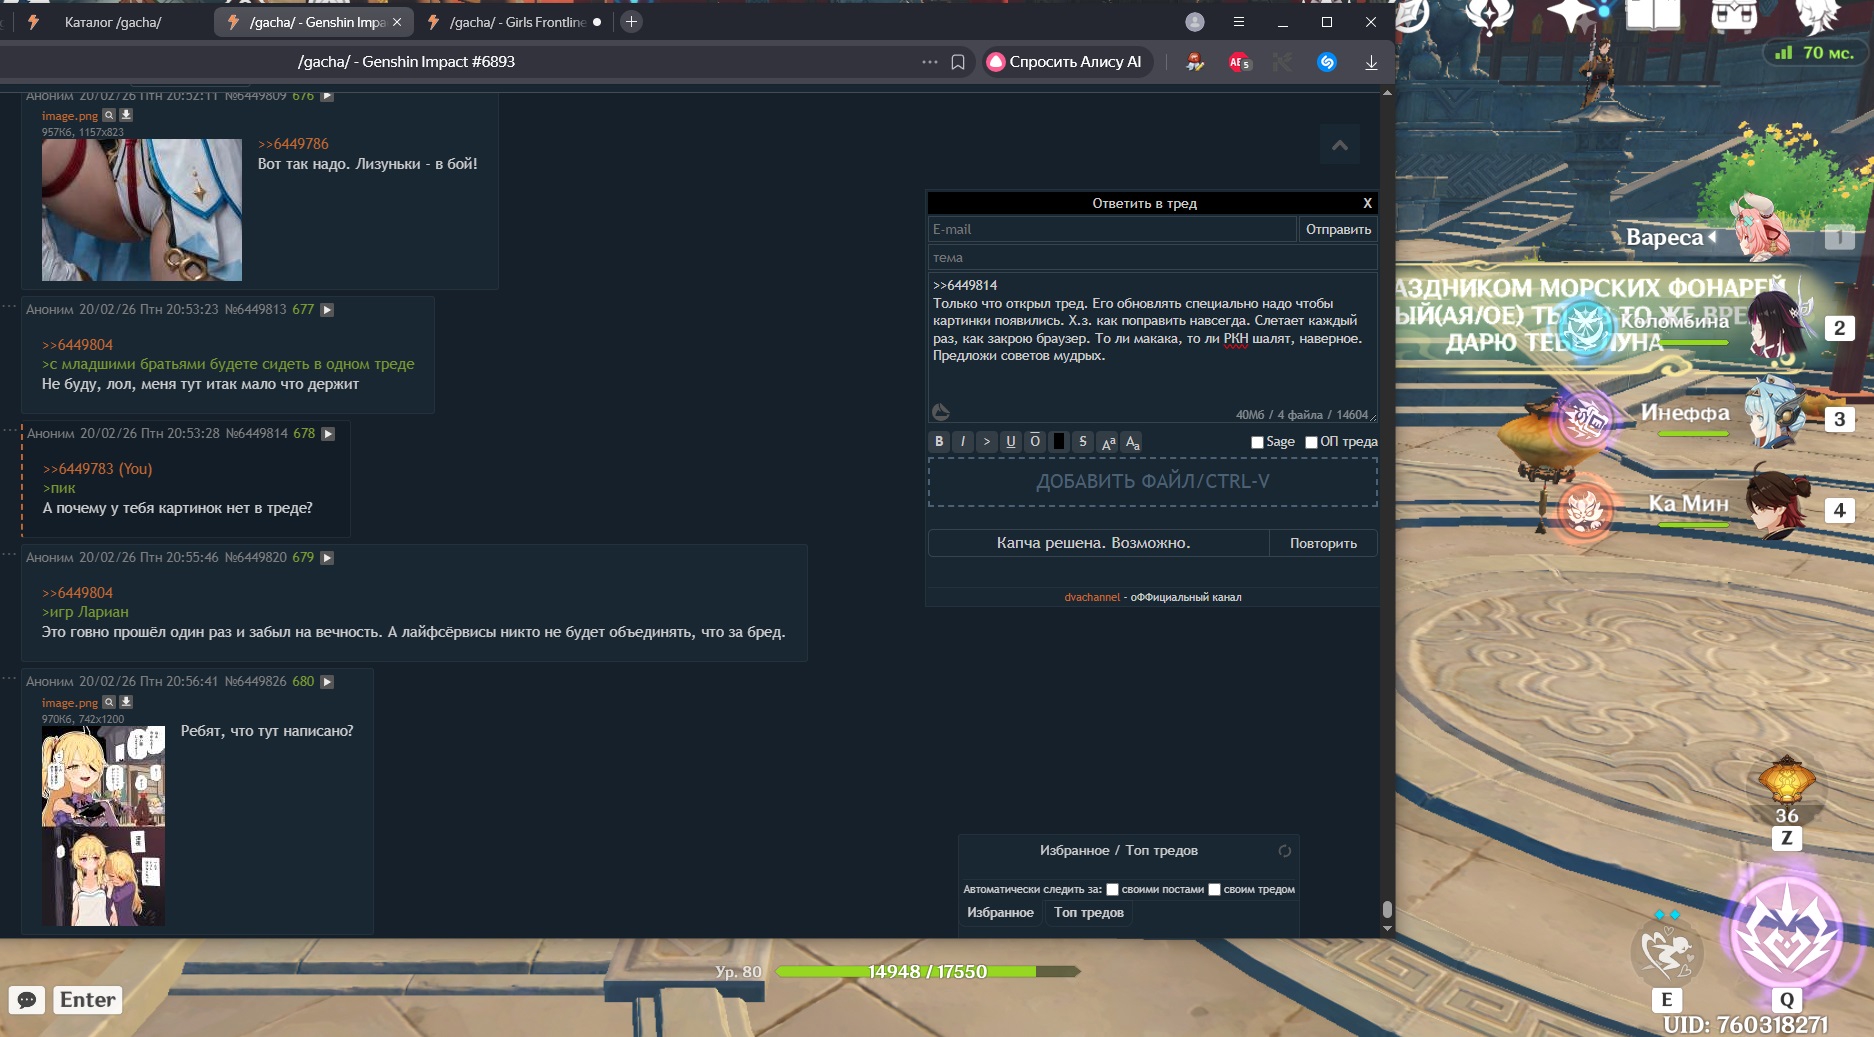Screen dimensions: 1874x1037
Task: Use the lantern gadget with 36 count
Action: pyautogui.click(x=1787, y=782)
